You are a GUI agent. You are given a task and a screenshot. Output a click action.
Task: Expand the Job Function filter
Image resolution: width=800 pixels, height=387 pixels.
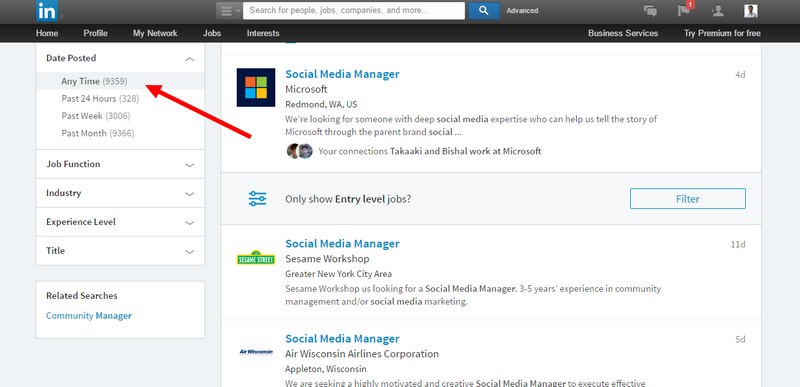coord(120,164)
